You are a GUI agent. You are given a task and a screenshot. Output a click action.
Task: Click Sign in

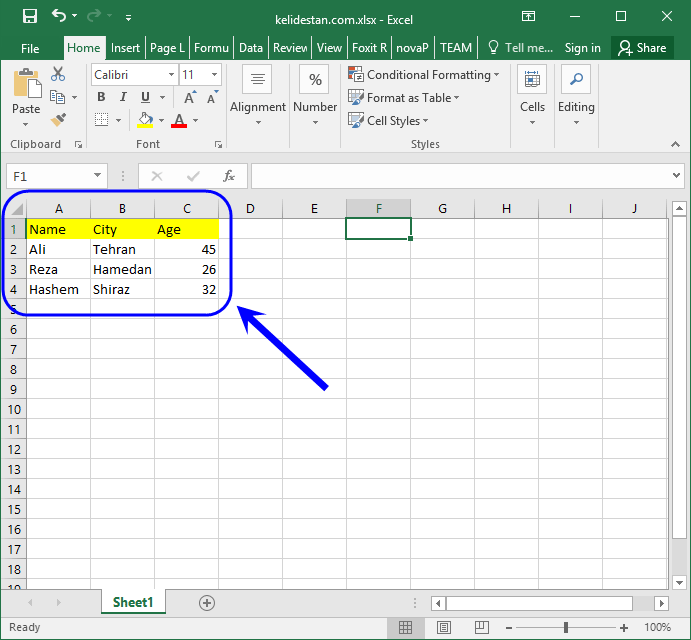point(583,48)
